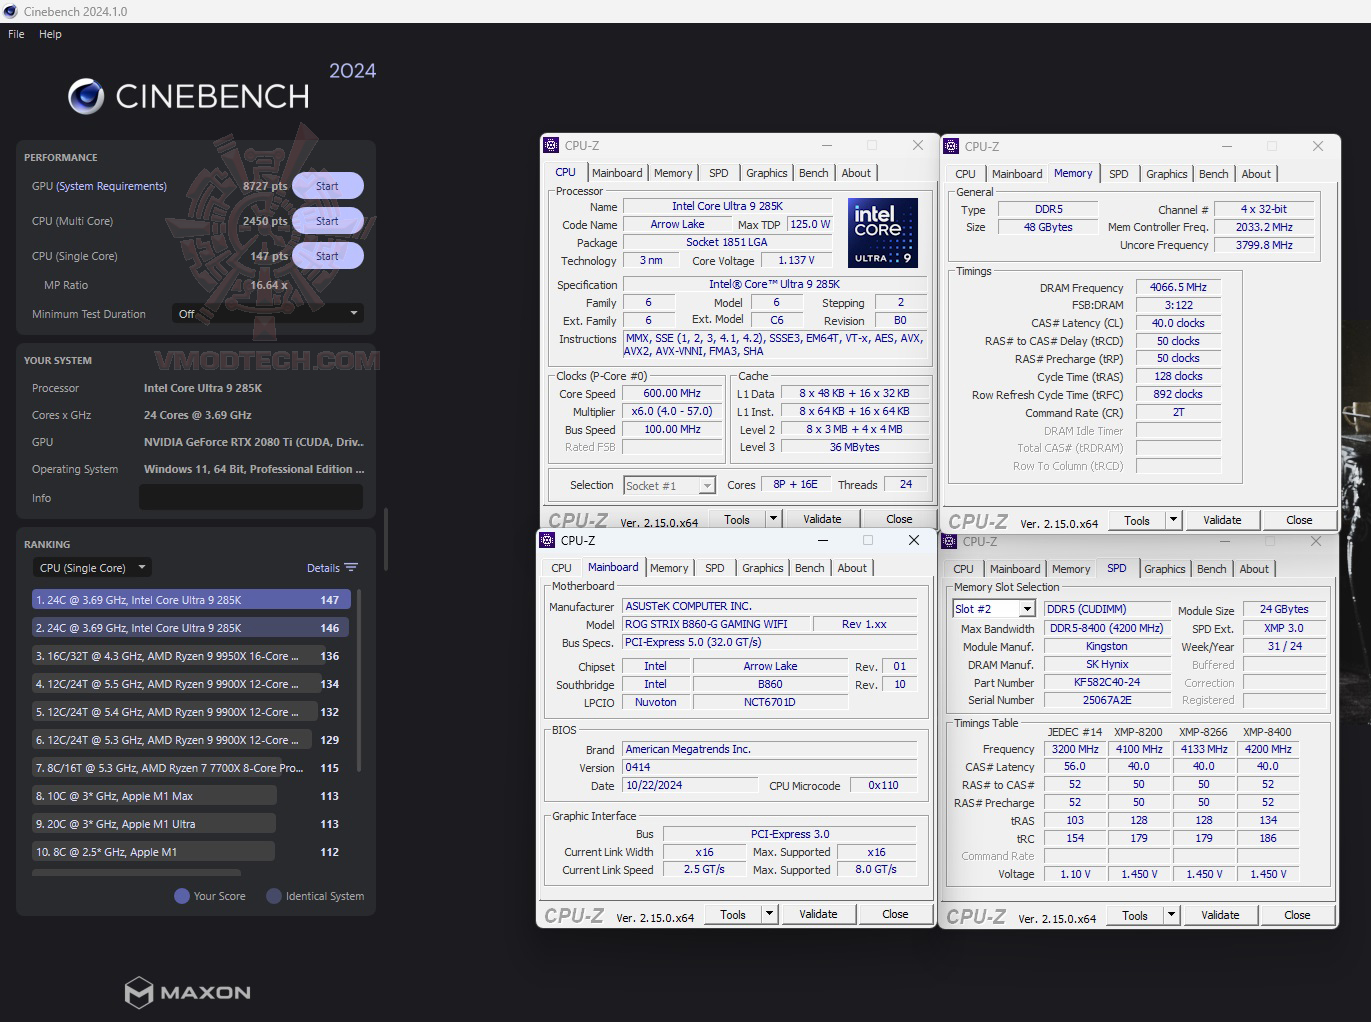This screenshot has width=1371, height=1022.
Task: Select the Your Score radio button
Action: pos(180,896)
